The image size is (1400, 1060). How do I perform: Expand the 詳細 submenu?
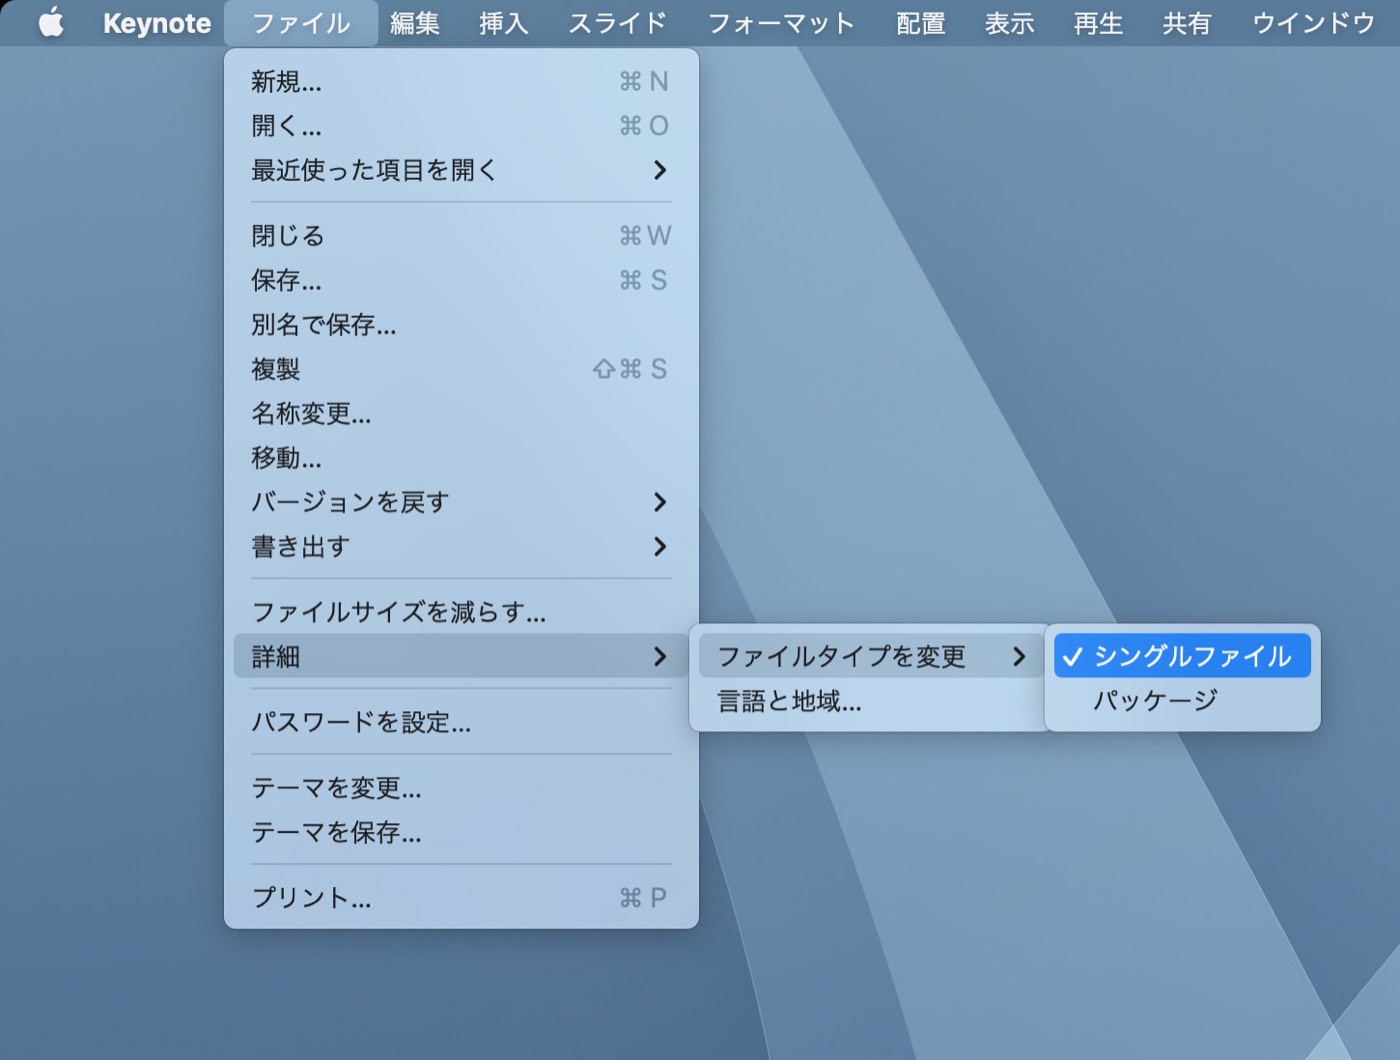click(x=461, y=656)
